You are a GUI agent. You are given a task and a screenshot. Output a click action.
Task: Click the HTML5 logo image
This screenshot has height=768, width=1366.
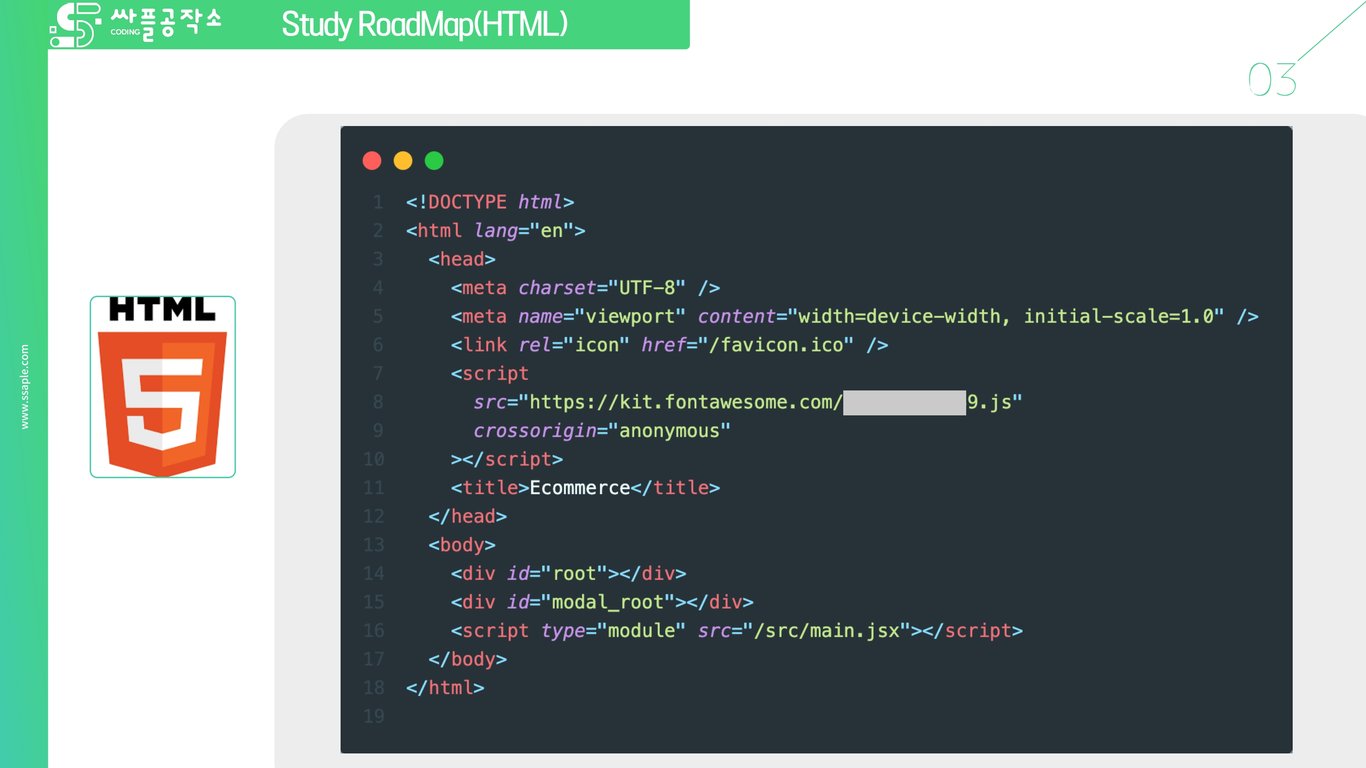point(163,386)
